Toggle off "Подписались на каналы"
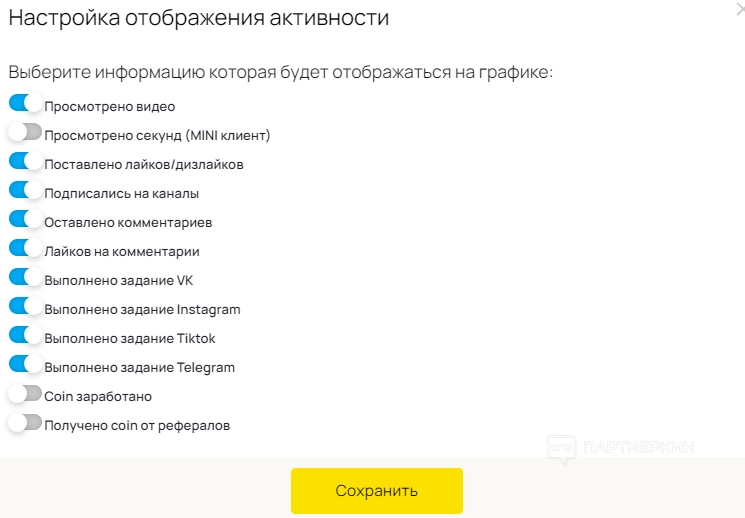Viewport: 745px width, 518px height. pyautogui.click(x=25, y=190)
